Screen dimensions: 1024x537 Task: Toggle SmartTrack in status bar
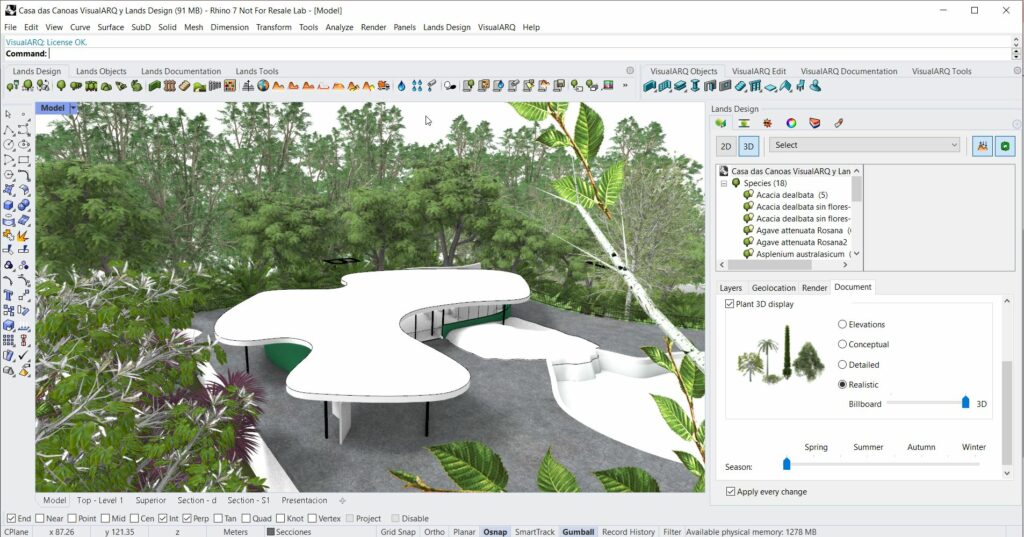pos(534,532)
